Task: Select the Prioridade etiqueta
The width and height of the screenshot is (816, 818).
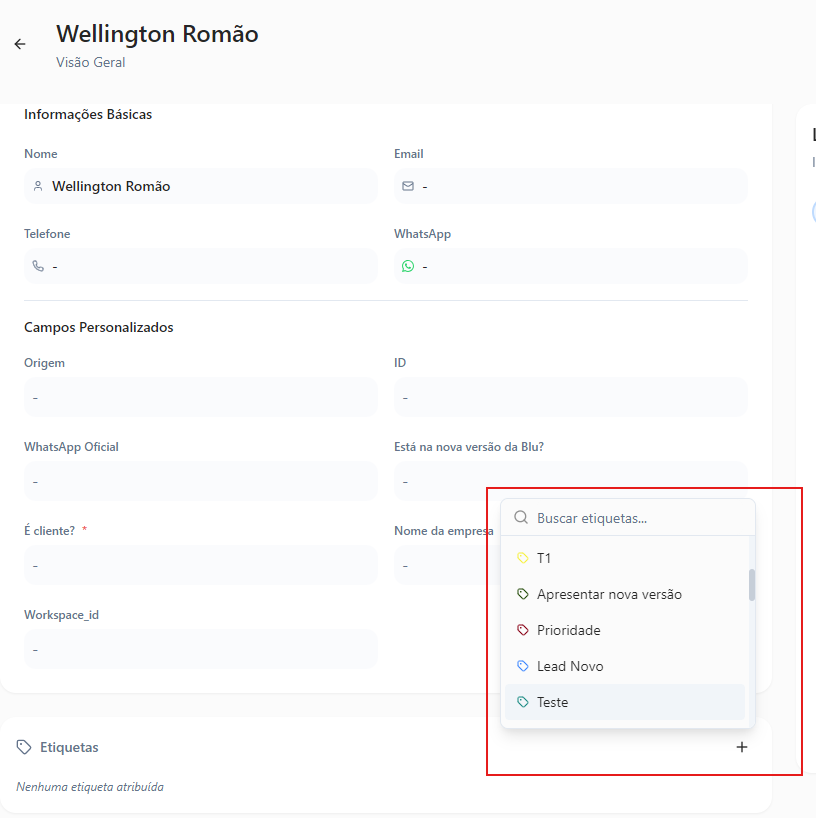Action: click(x=568, y=630)
